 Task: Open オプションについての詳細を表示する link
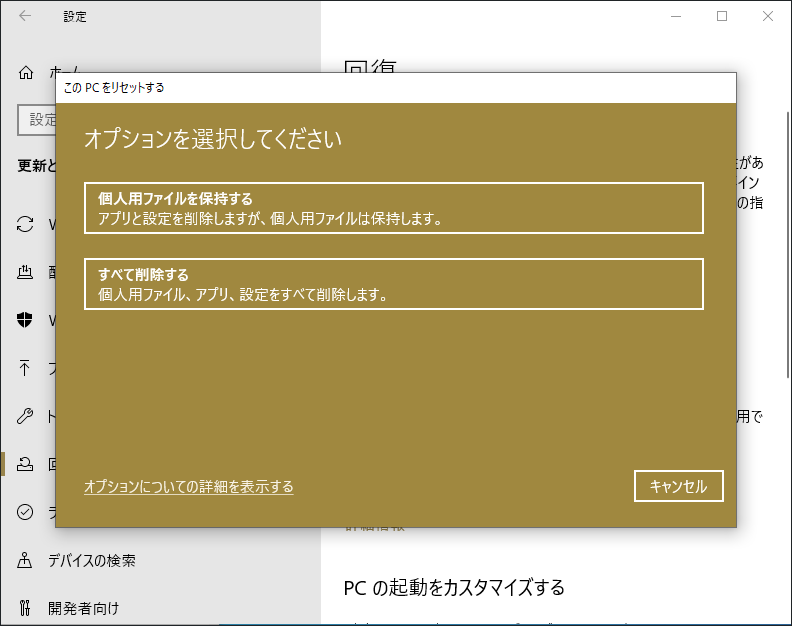tap(188, 487)
